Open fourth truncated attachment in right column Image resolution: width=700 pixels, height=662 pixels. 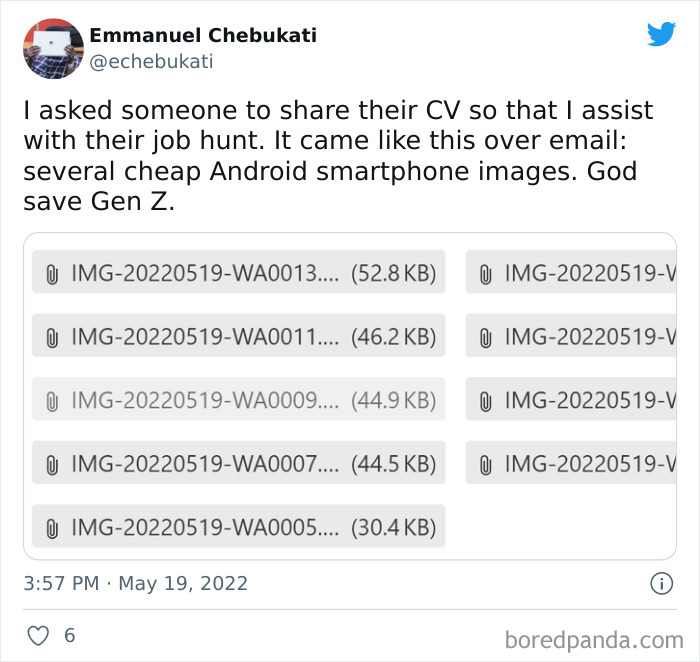tap(571, 462)
